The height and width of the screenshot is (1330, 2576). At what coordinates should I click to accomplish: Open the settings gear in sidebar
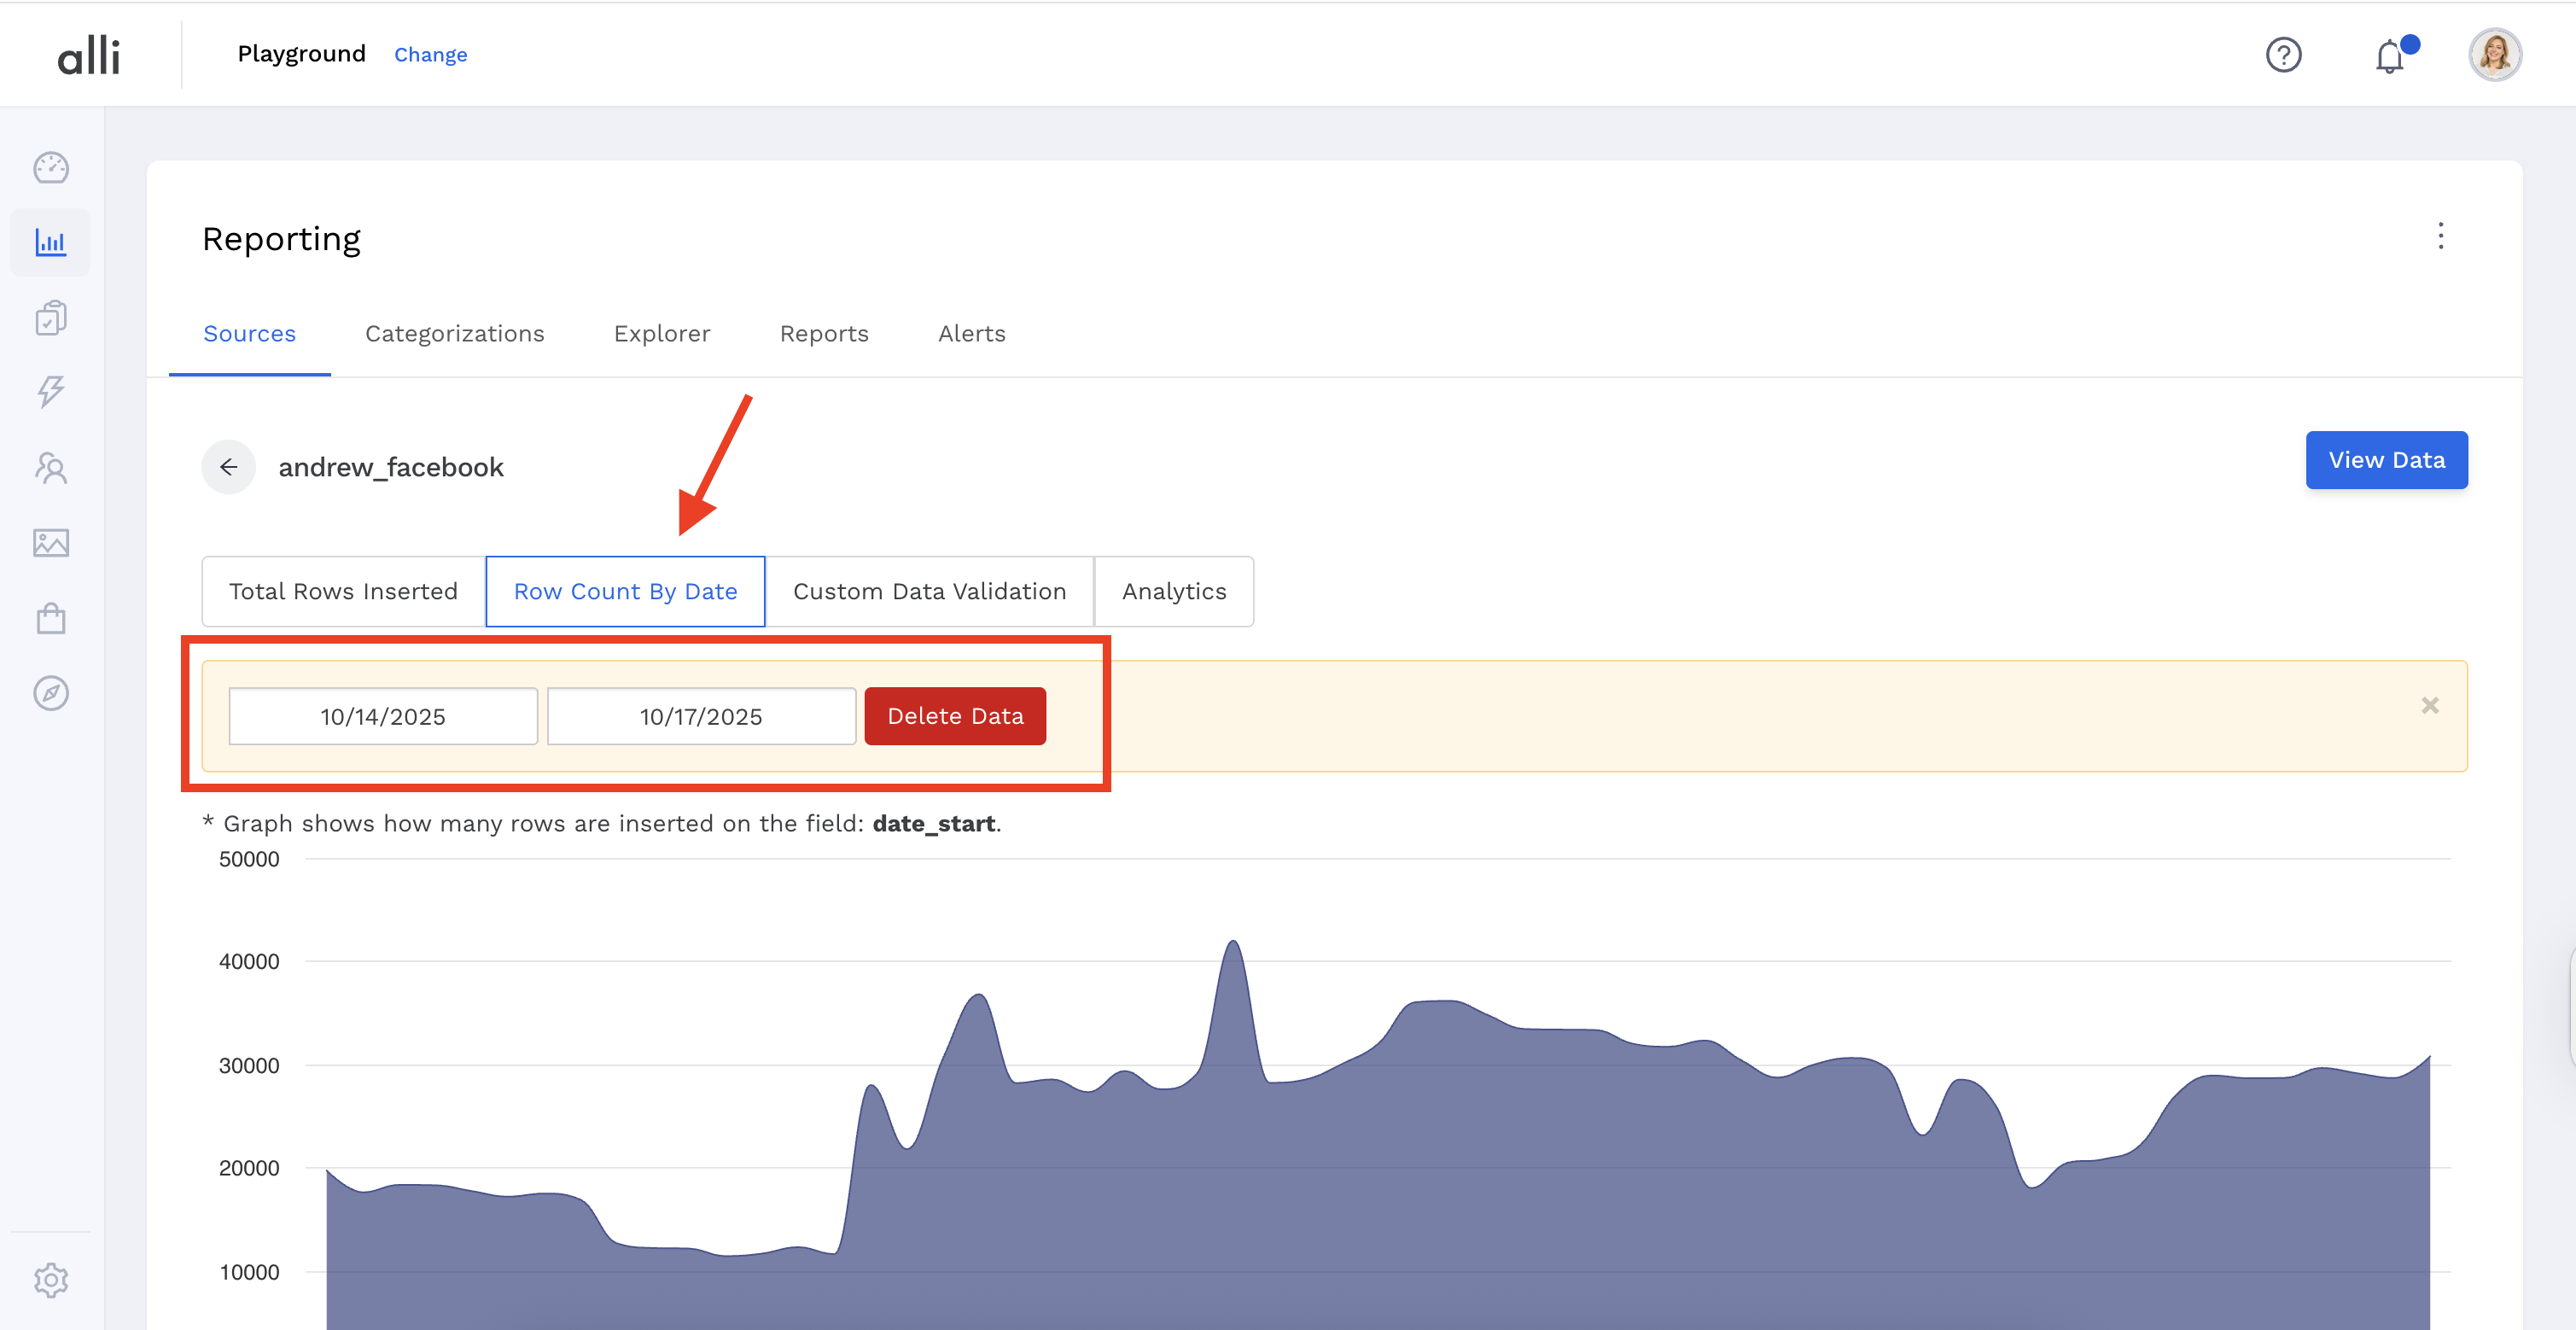(x=51, y=1280)
